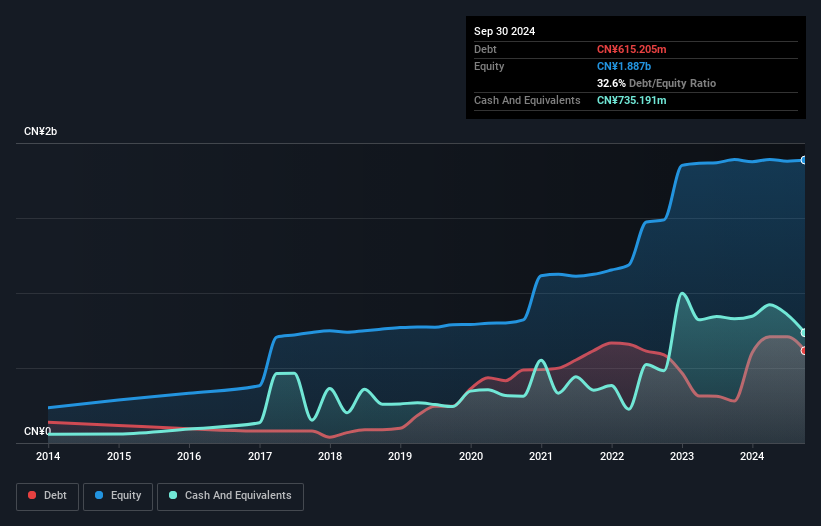Click the 2015 x-axis label
This screenshot has width=821, height=526.
point(119,456)
